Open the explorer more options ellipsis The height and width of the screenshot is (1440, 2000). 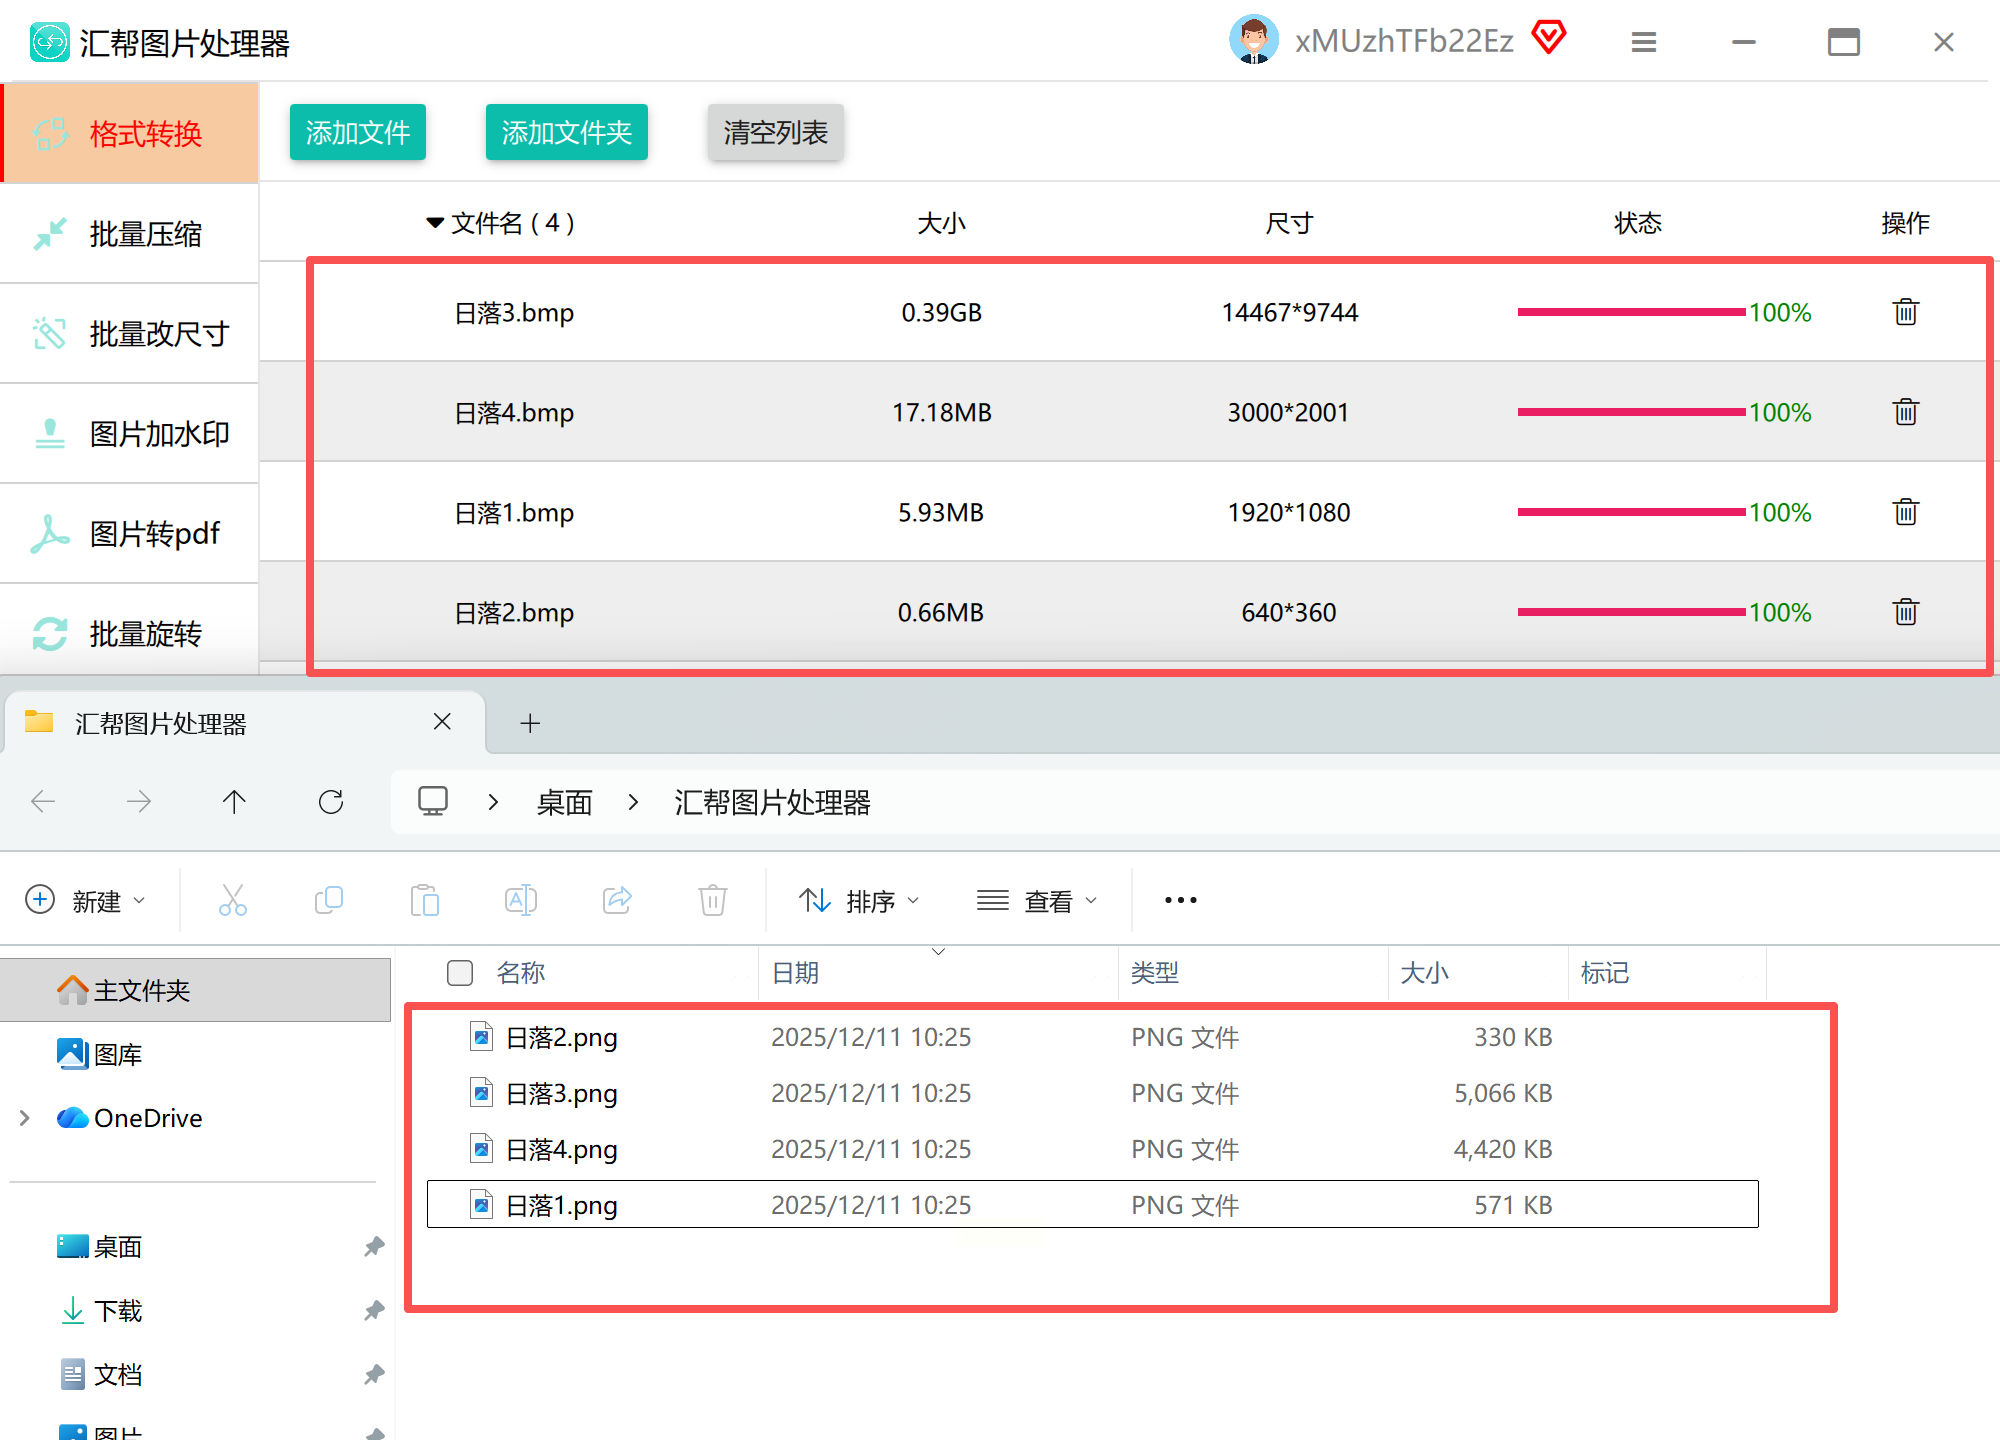click(1180, 900)
